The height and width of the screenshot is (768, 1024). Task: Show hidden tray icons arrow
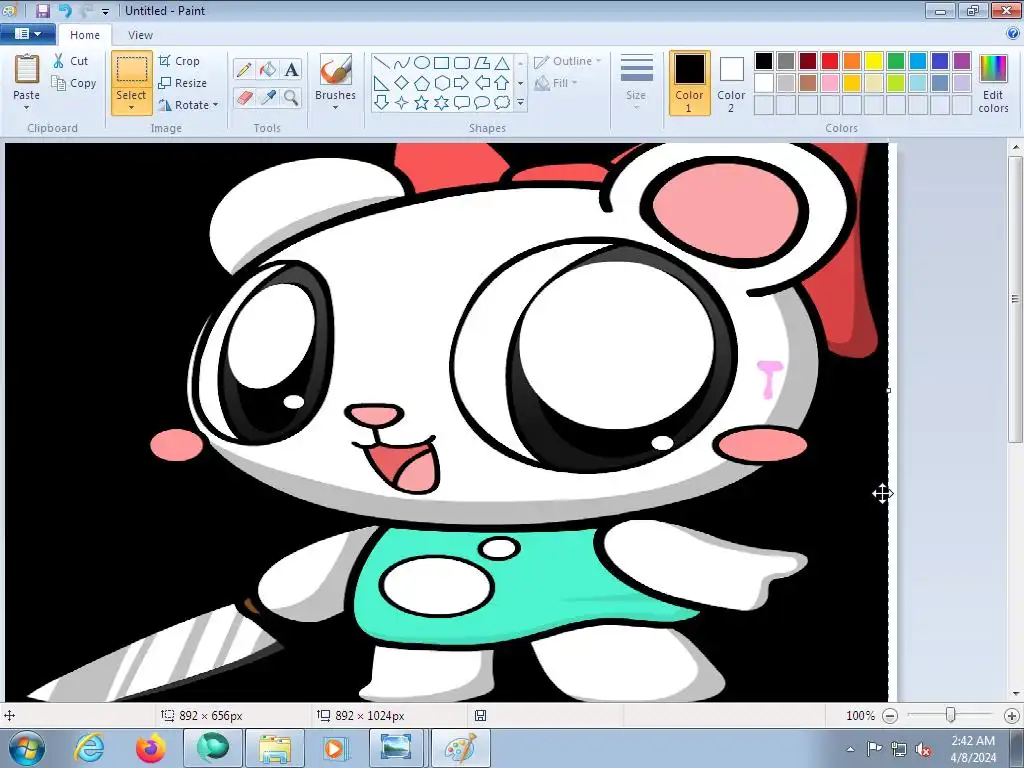coord(851,749)
